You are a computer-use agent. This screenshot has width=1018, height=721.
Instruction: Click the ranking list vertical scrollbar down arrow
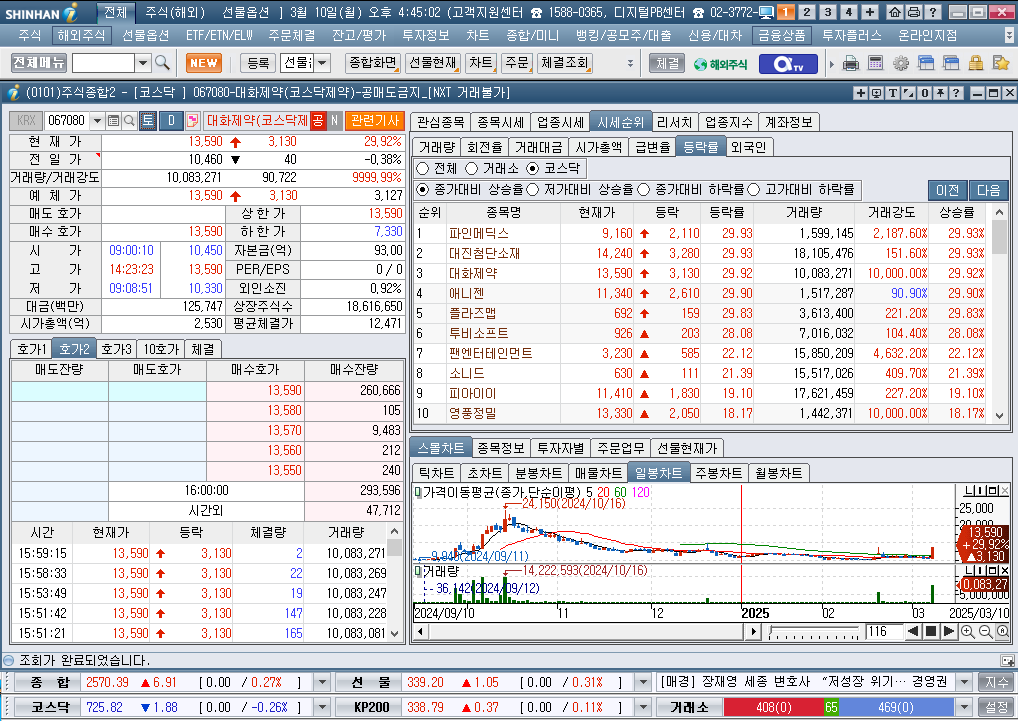pyautogui.click(x=999, y=416)
